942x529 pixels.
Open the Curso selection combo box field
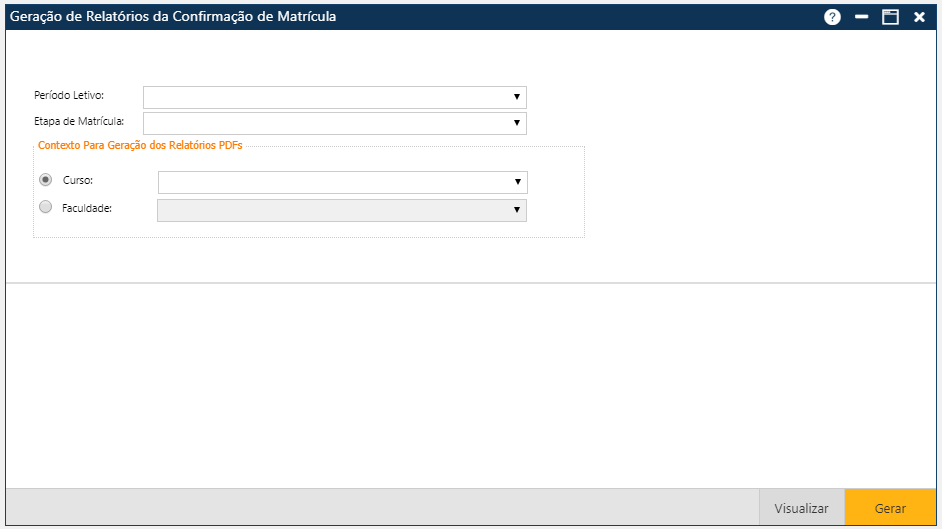pyautogui.click(x=334, y=182)
